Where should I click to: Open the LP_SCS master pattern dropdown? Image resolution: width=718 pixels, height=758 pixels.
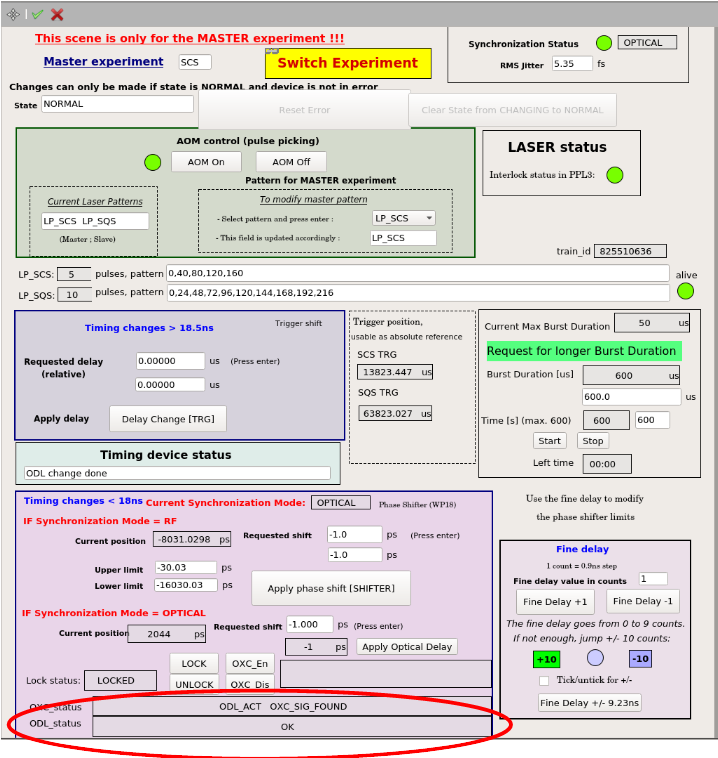[404, 218]
